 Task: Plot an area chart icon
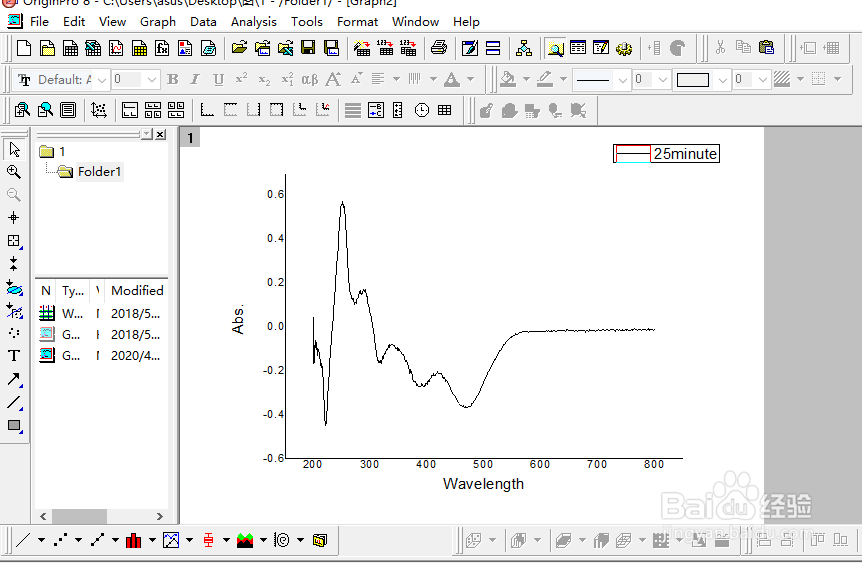click(245, 540)
